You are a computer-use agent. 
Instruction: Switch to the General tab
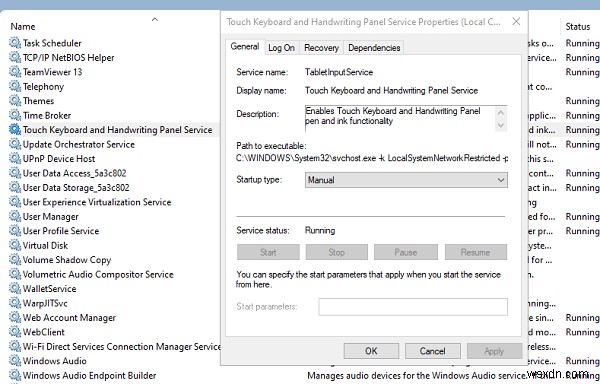point(245,47)
